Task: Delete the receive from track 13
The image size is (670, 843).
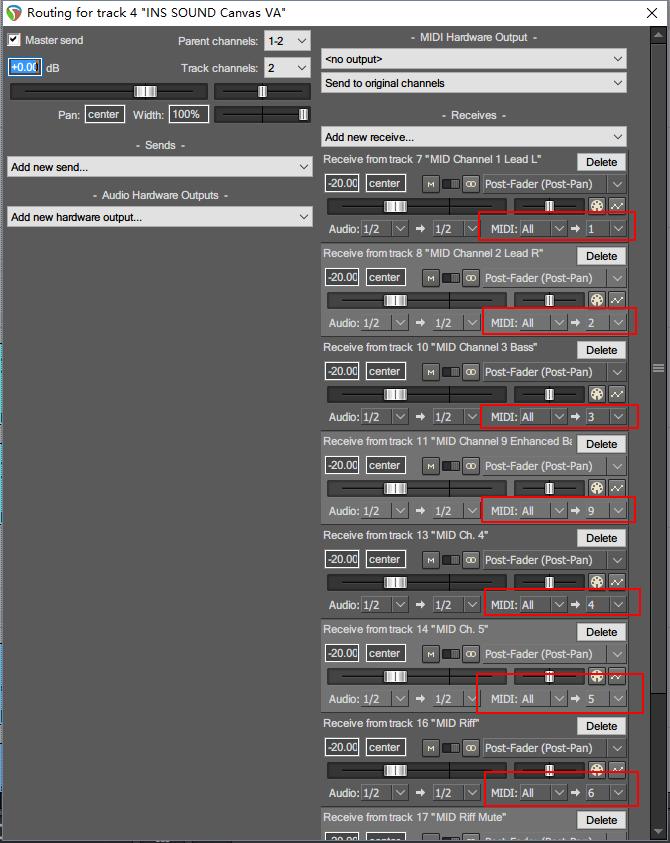Action: click(x=601, y=539)
